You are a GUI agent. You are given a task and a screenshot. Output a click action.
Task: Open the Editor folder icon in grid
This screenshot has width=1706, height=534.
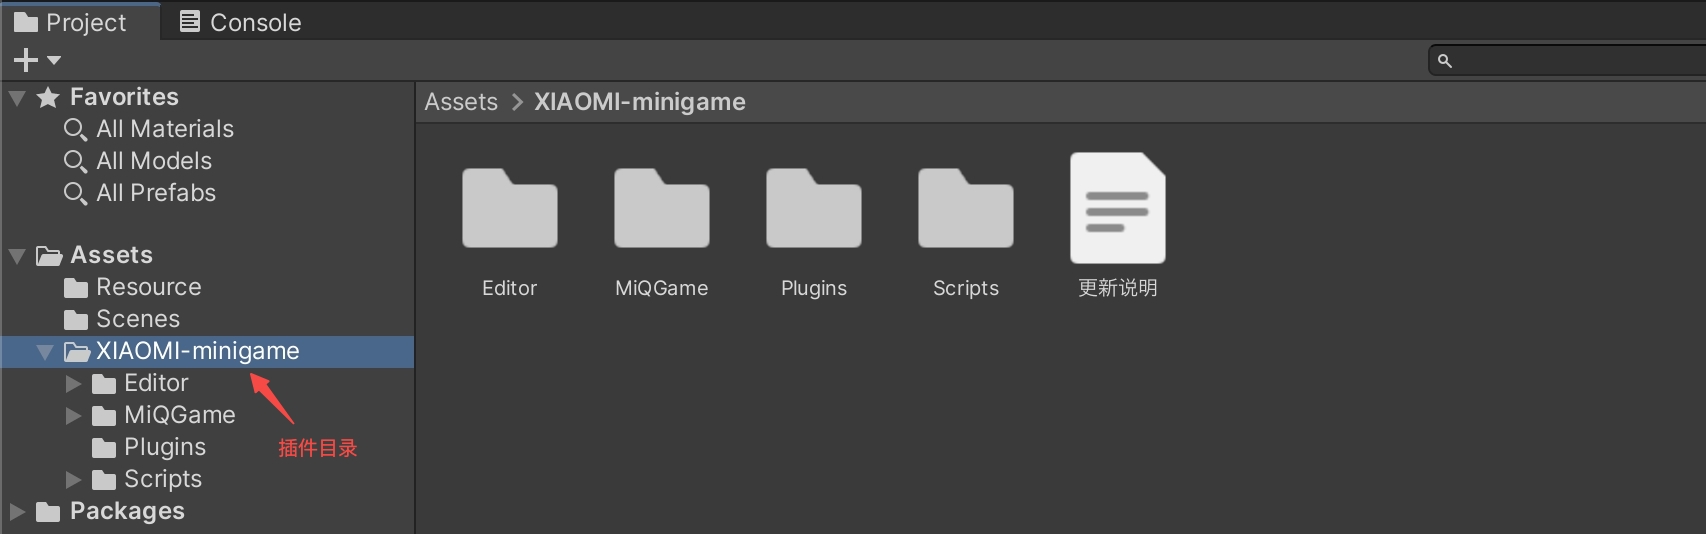(509, 209)
